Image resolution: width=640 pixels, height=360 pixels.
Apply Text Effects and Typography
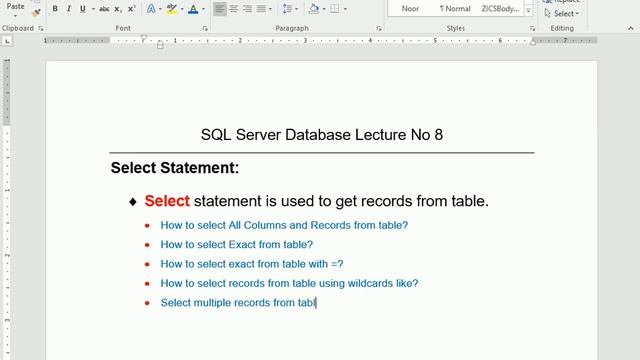tap(151, 9)
